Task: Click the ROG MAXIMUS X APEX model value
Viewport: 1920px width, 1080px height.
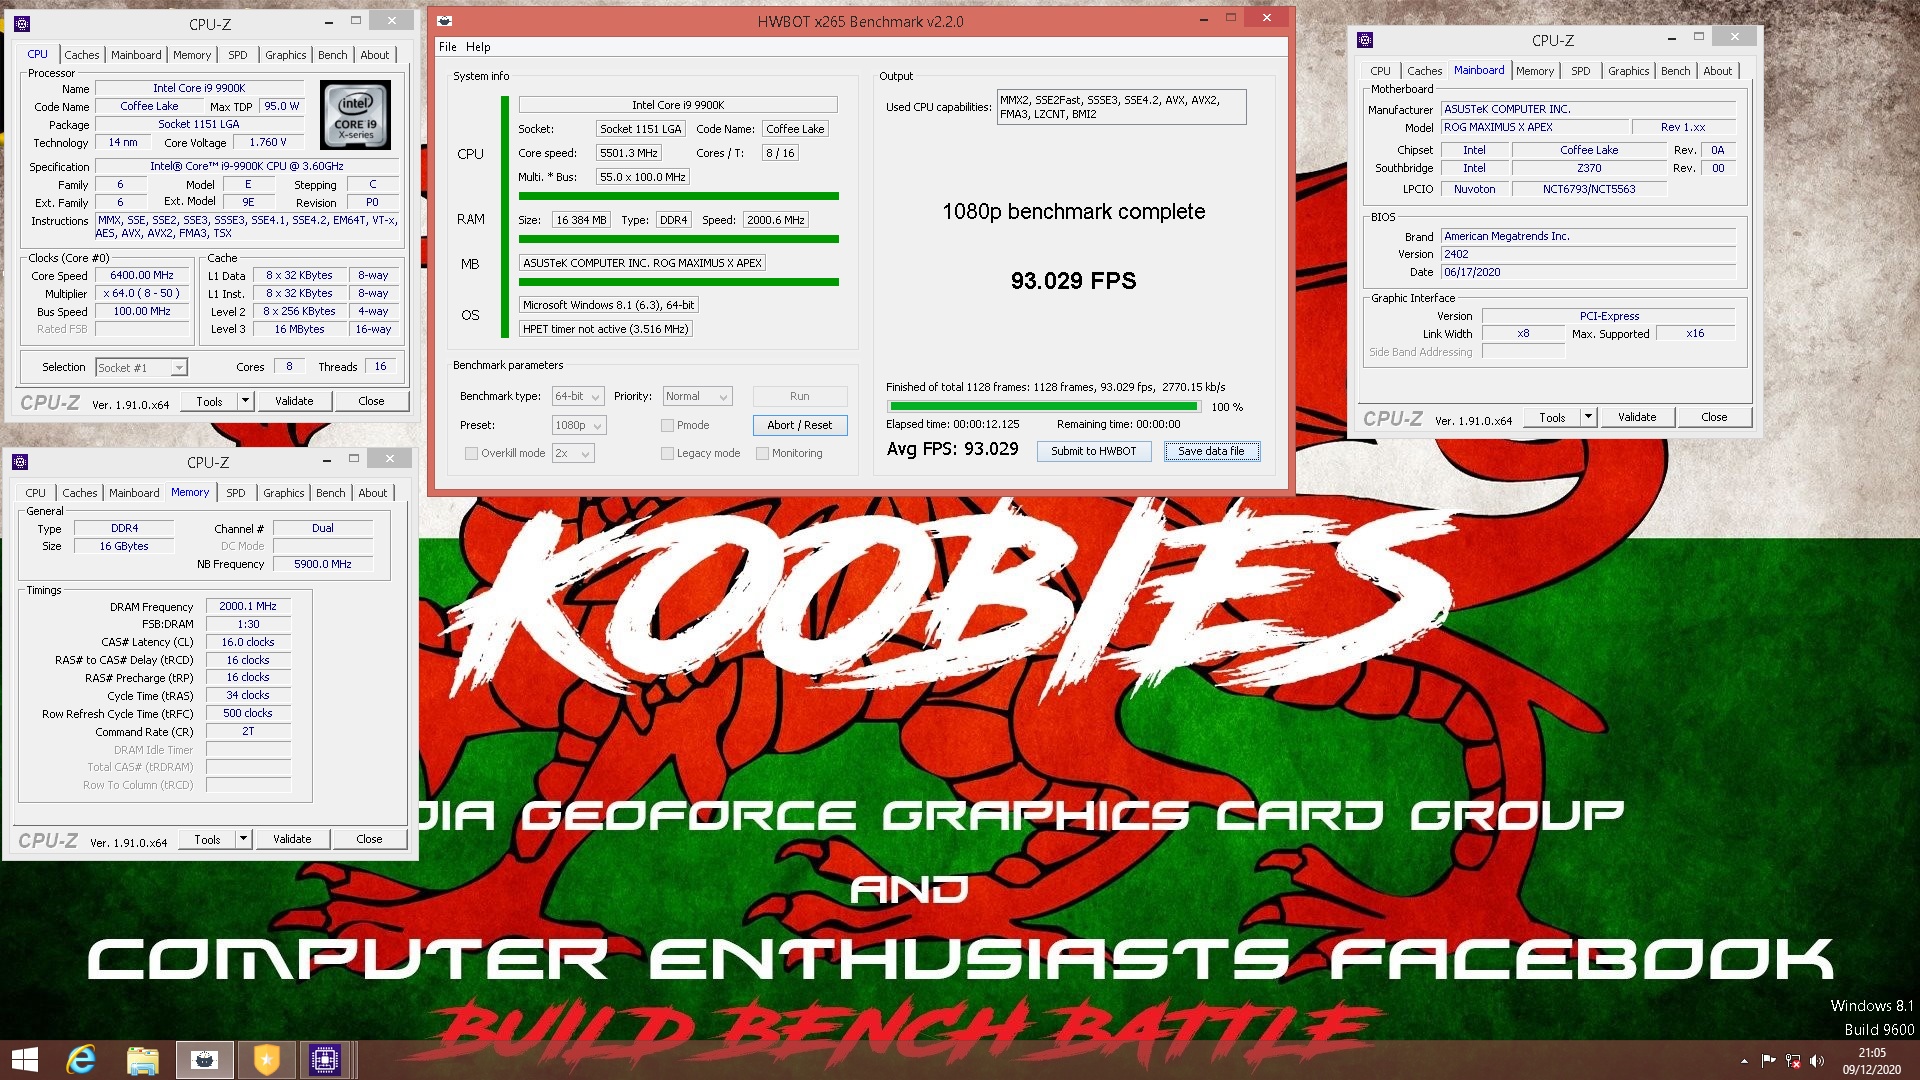Action: tap(1533, 127)
